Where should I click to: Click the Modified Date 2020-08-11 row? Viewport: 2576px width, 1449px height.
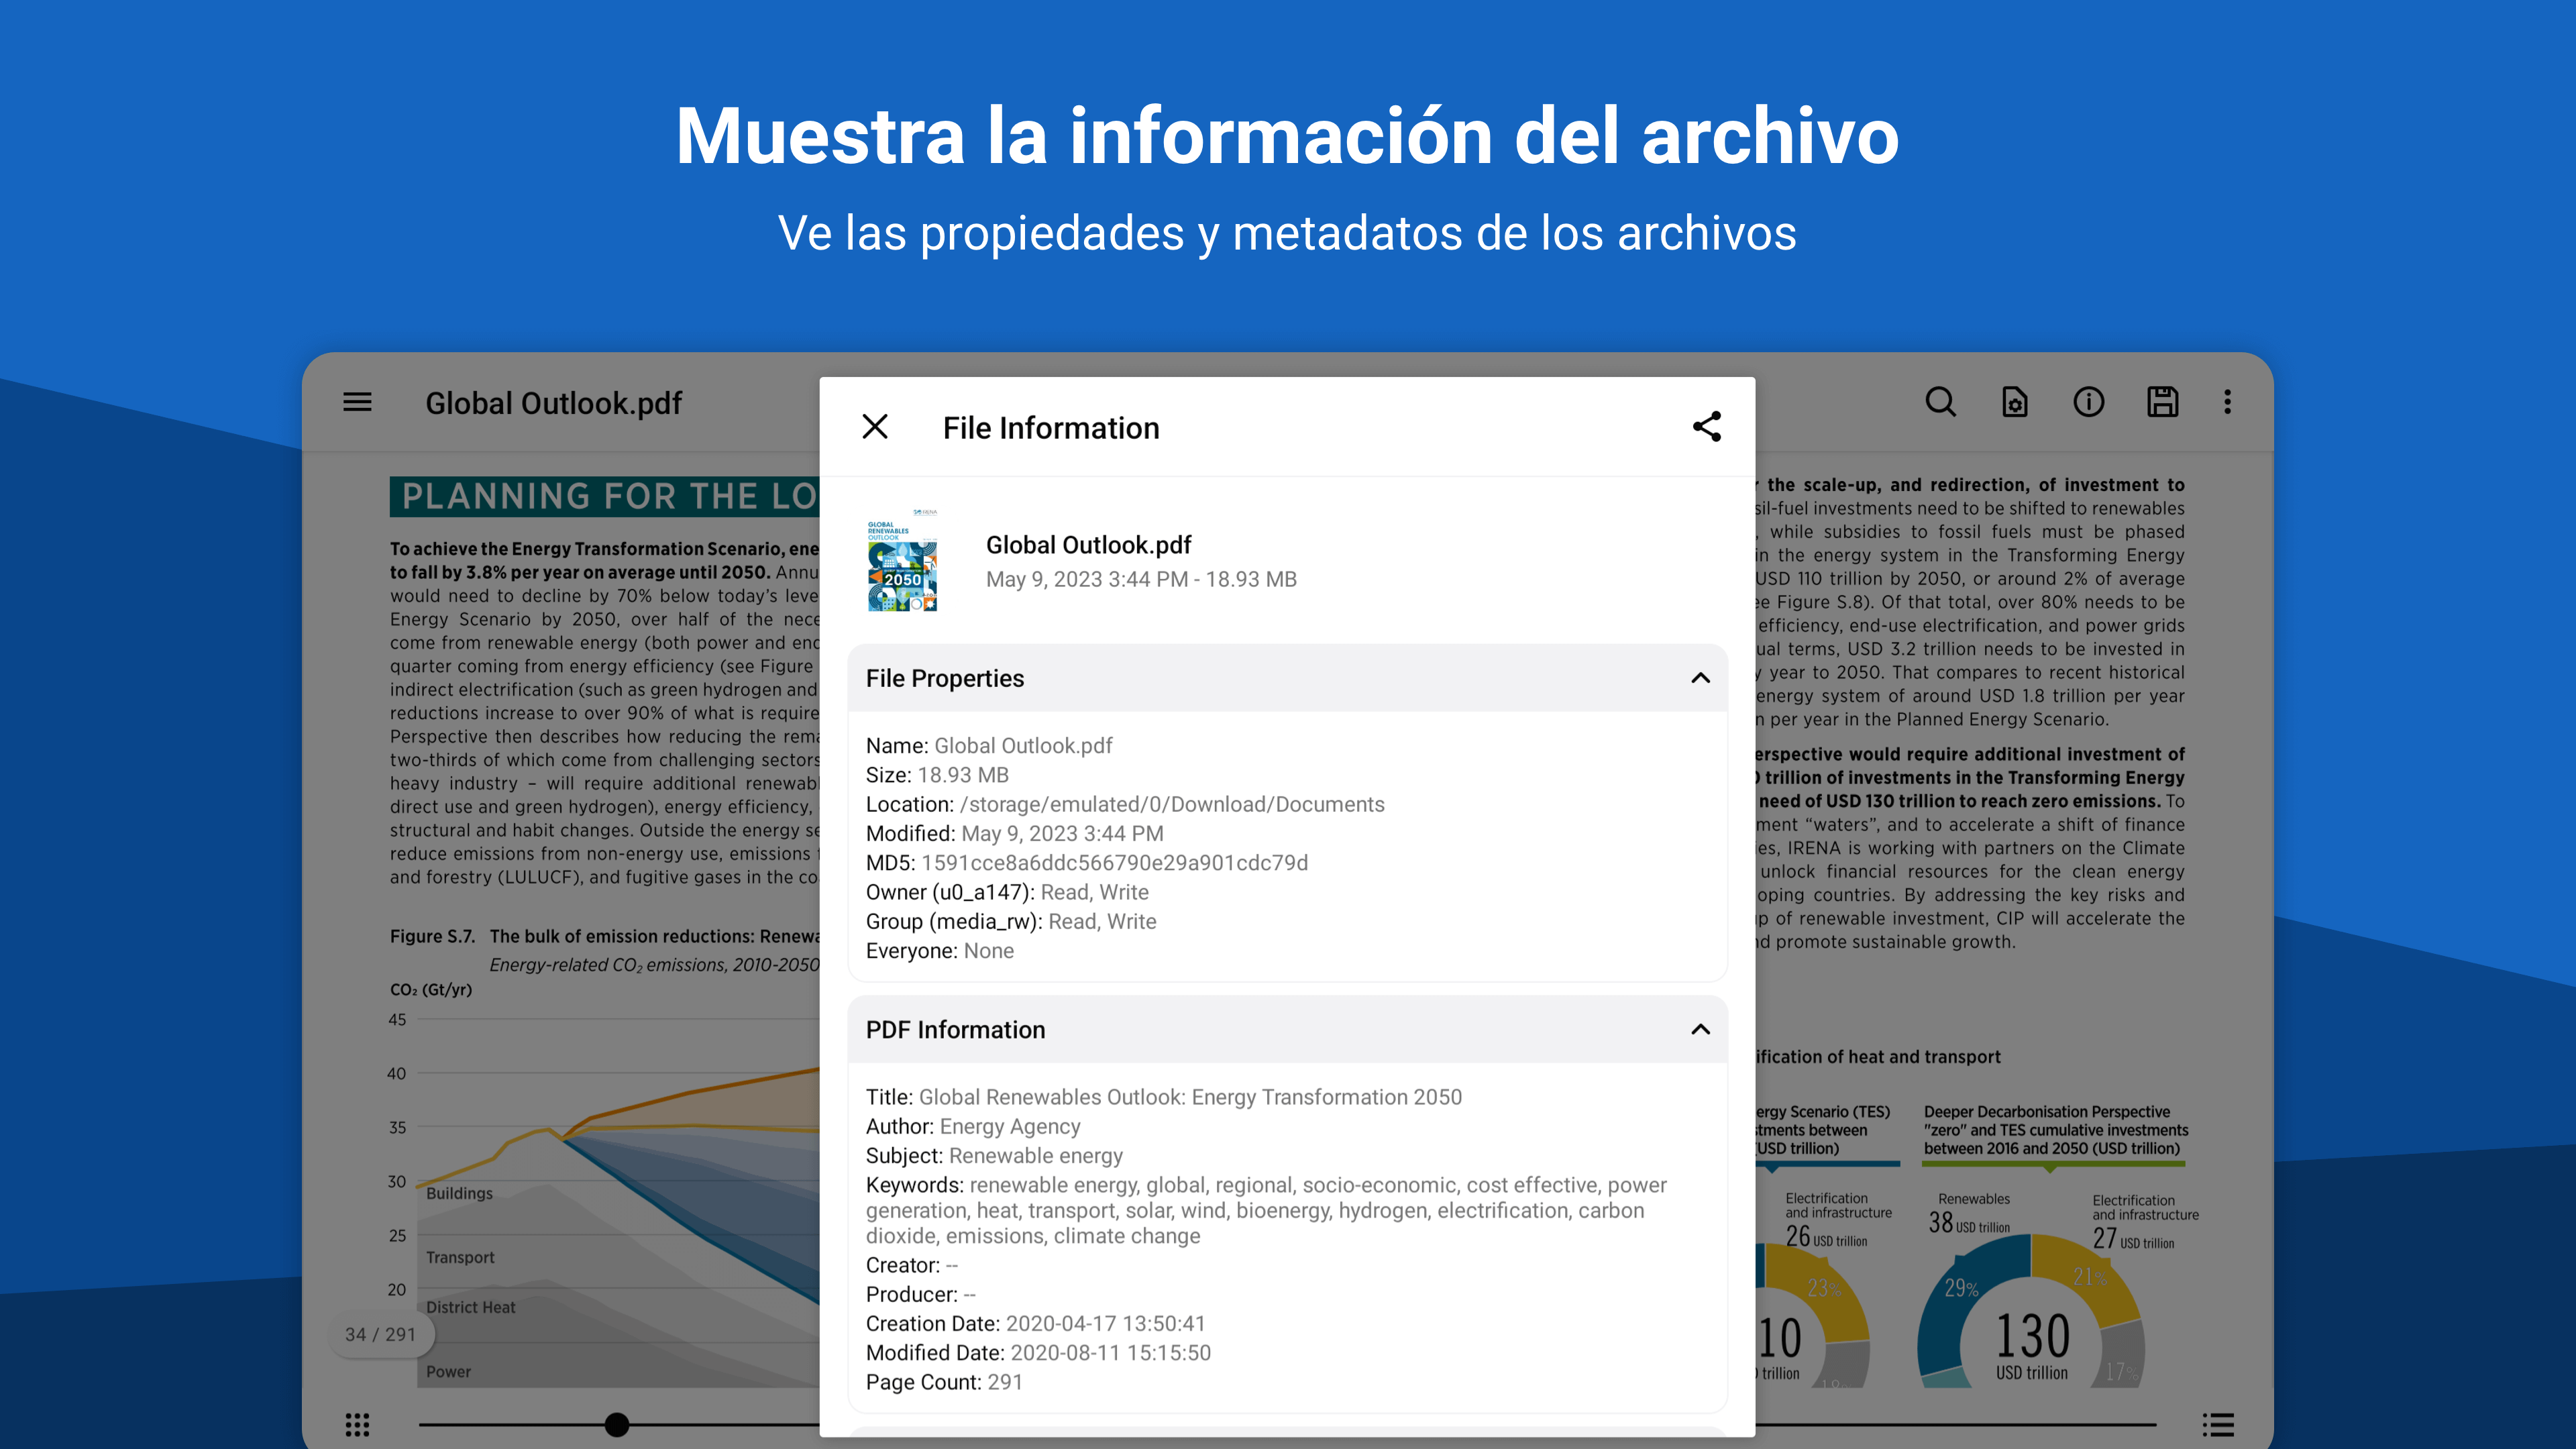tap(1038, 1353)
